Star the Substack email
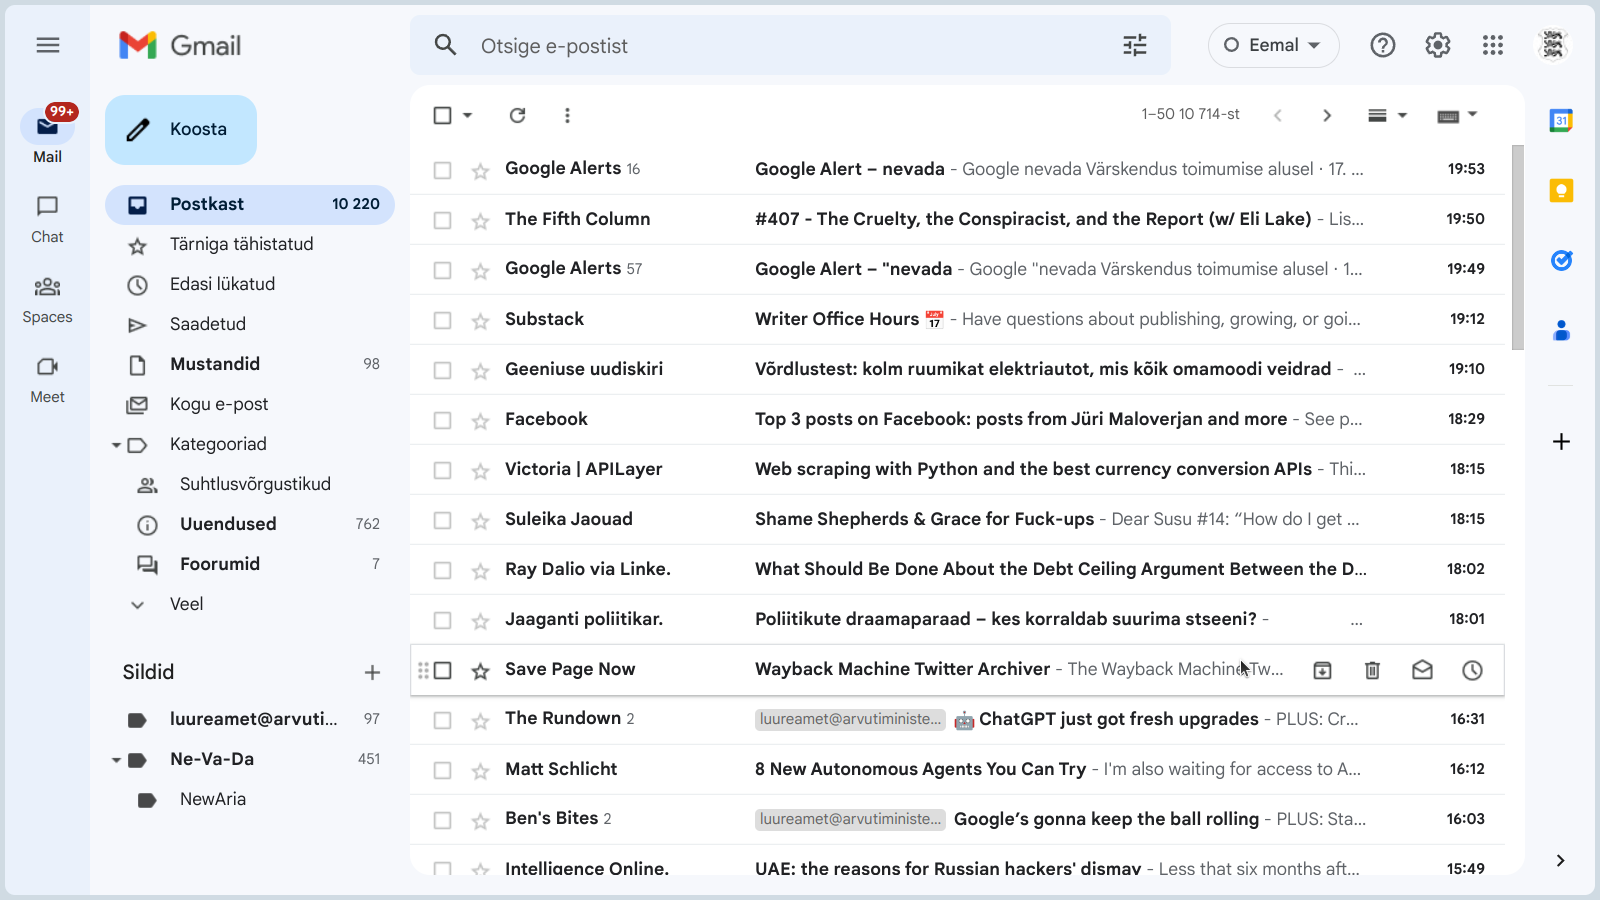This screenshot has width=1600, height=900. (x=481, y=321)
